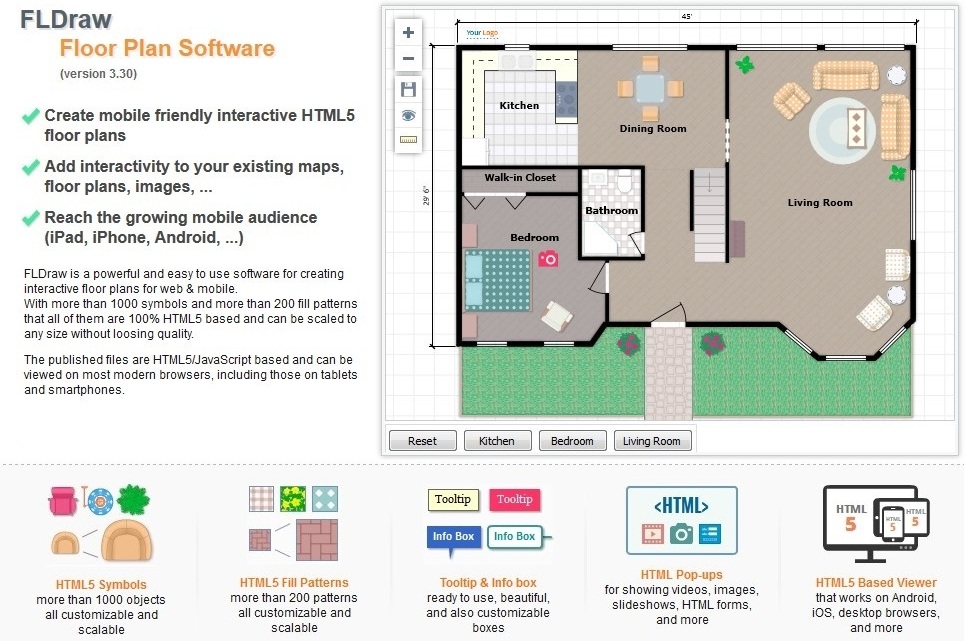Select the round rug with coffee table
965x641 pixels.
coord(841,129)
